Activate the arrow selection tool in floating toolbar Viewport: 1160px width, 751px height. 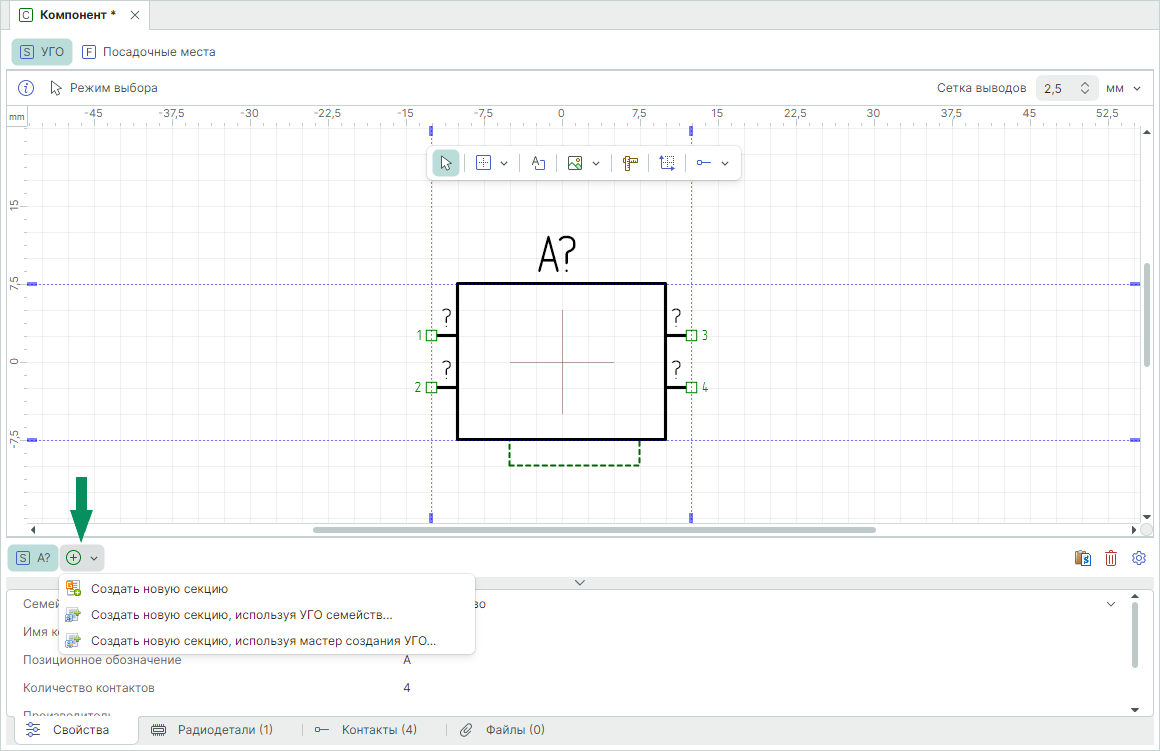pos(447,163)
